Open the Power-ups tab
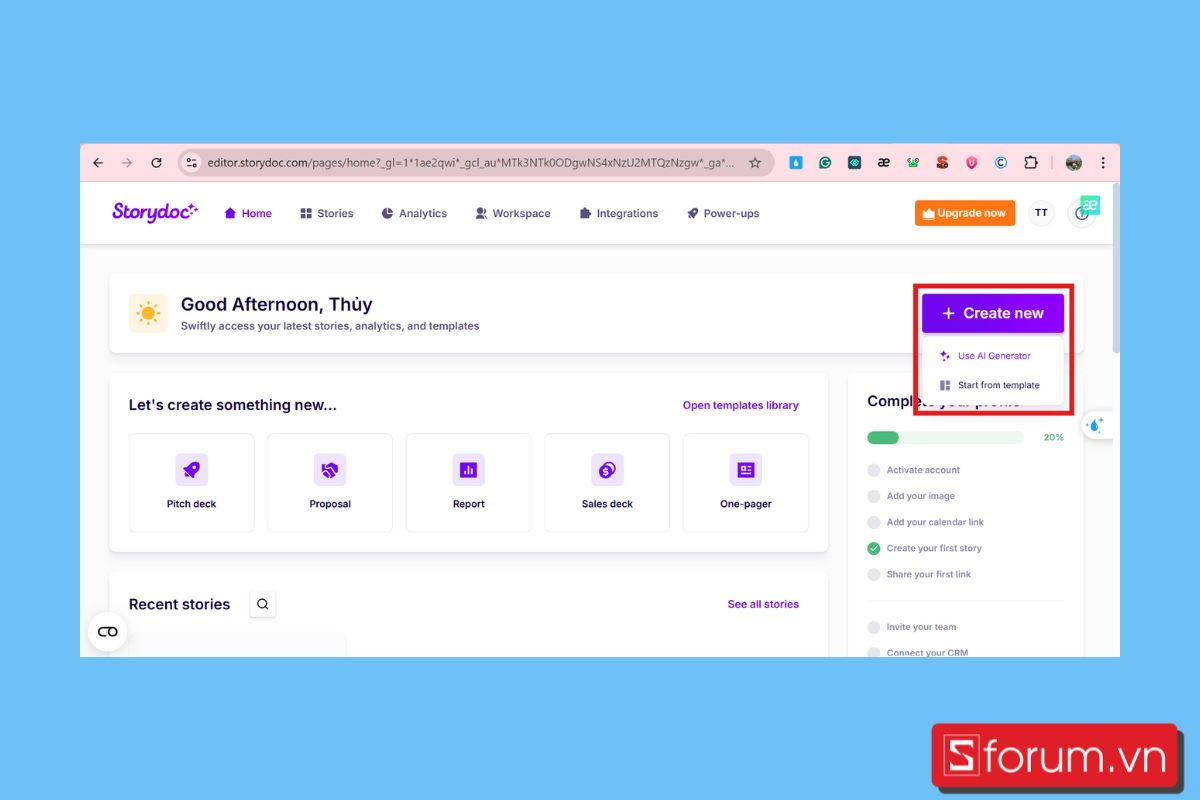The width and height of the screenshot is (1200, 800). tap(723, 213)
